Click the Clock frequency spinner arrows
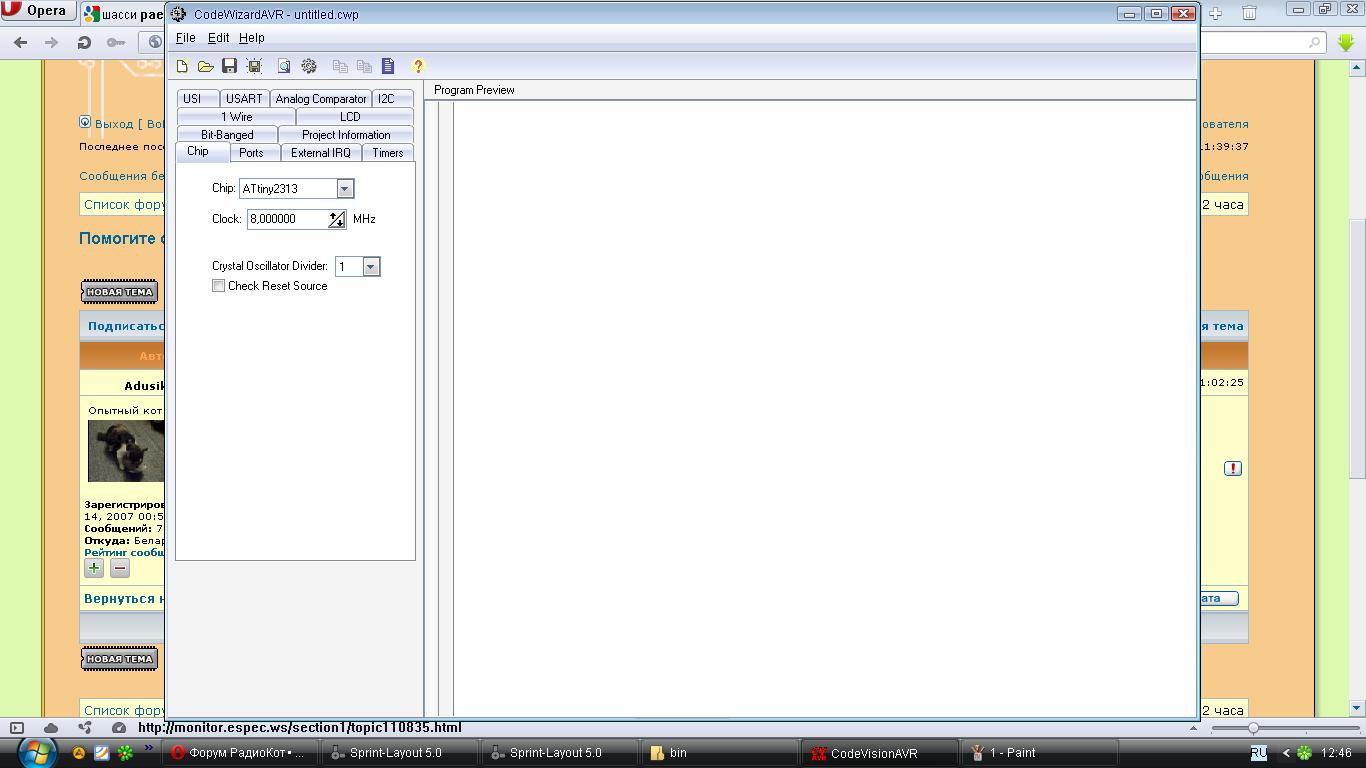The width and height of the screenshot is (1366, 768). point(337,219)
